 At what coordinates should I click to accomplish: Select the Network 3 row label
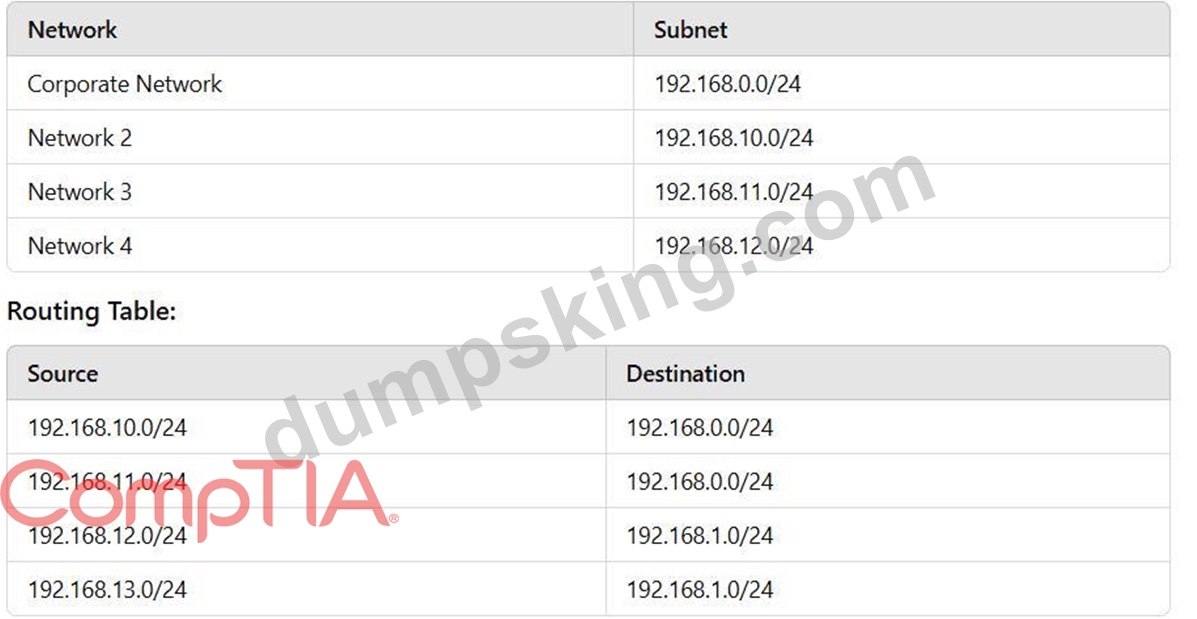[x=79, y=192]
